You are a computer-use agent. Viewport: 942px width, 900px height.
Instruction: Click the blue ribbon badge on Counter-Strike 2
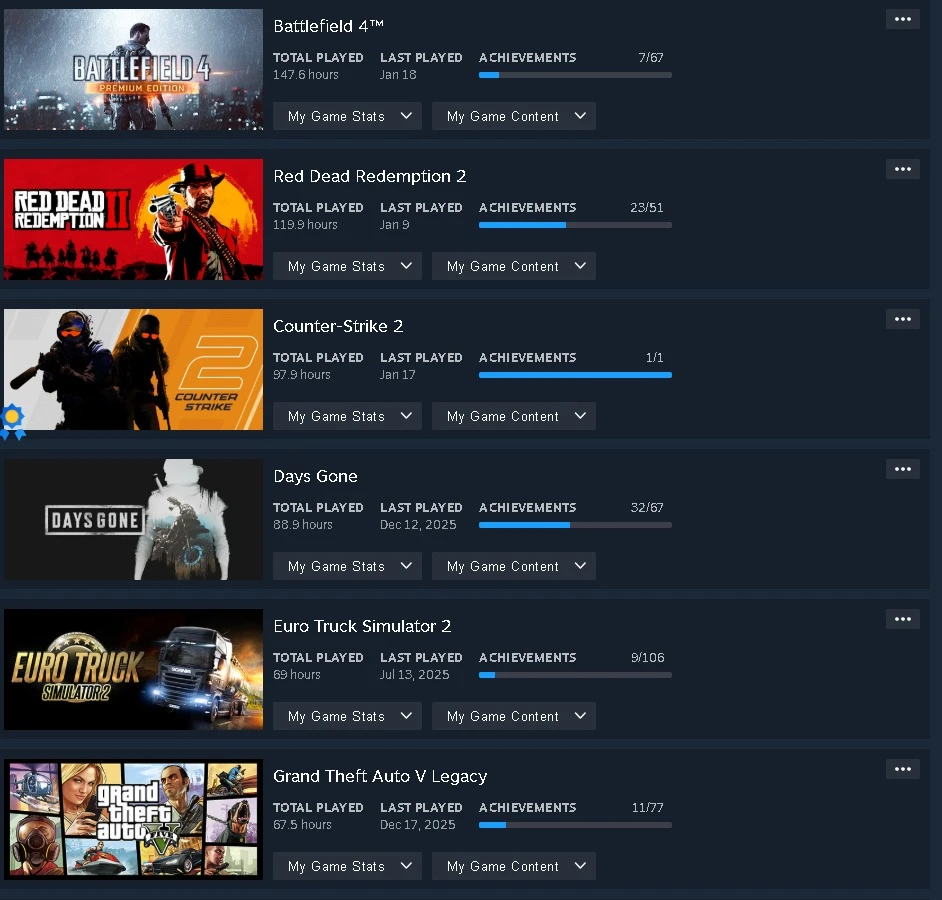click(13, 422)
